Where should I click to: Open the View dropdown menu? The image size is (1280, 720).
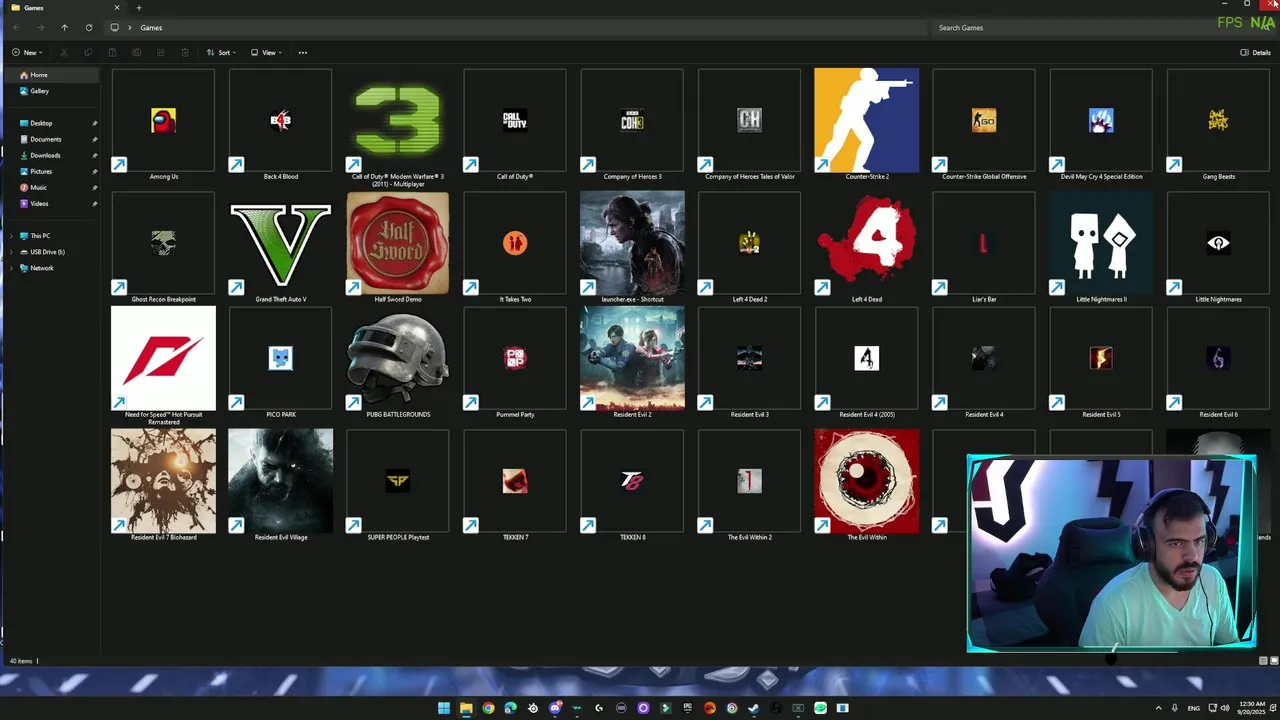[266, 52]
